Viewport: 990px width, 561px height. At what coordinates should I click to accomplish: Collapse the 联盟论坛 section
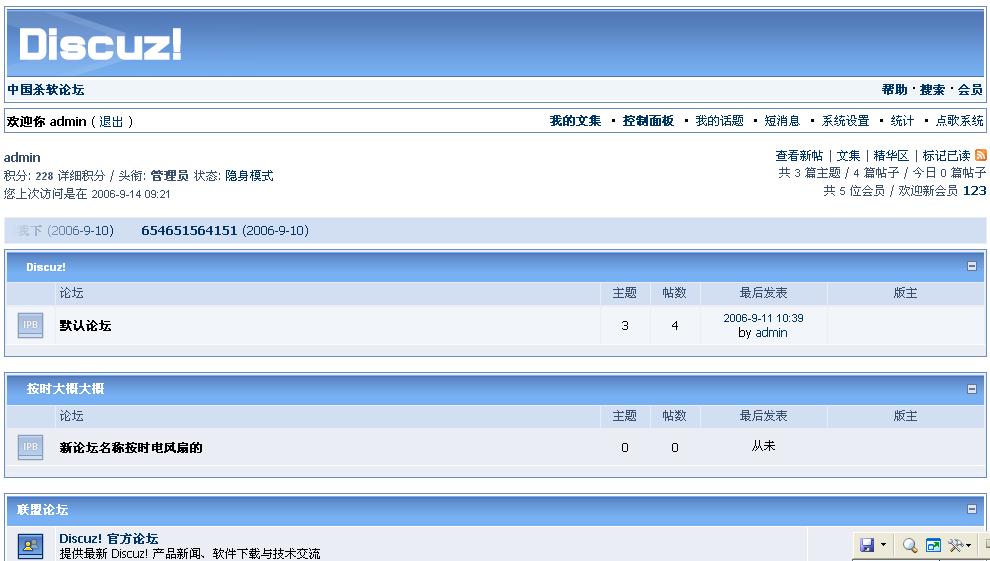[x=972, y=509]
